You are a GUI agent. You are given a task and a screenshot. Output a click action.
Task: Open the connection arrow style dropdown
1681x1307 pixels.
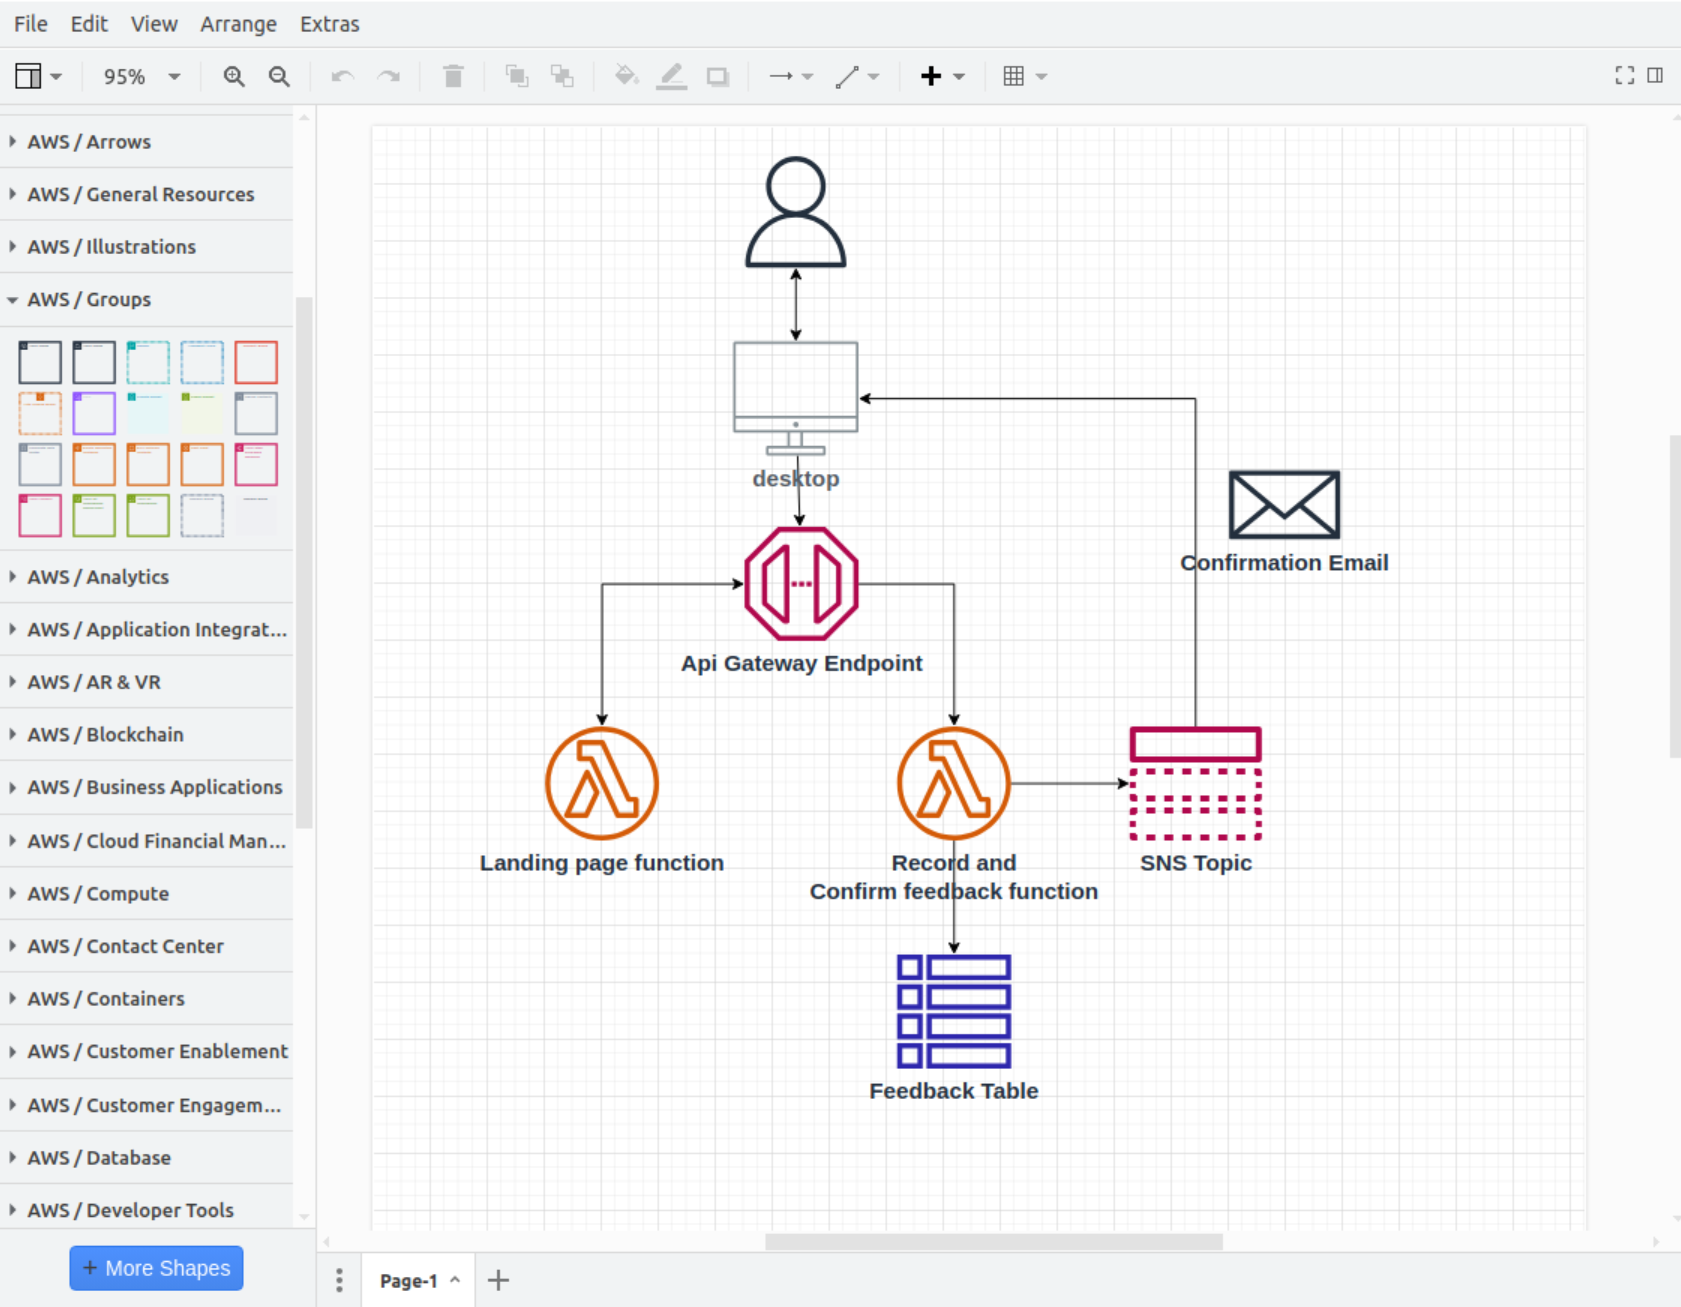coord(790,76)
